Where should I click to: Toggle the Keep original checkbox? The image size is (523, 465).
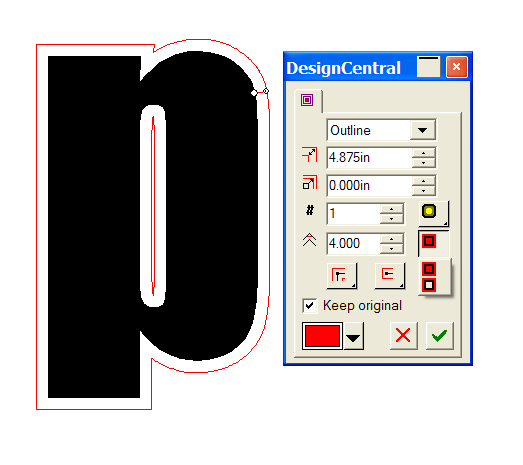point(309,306)
